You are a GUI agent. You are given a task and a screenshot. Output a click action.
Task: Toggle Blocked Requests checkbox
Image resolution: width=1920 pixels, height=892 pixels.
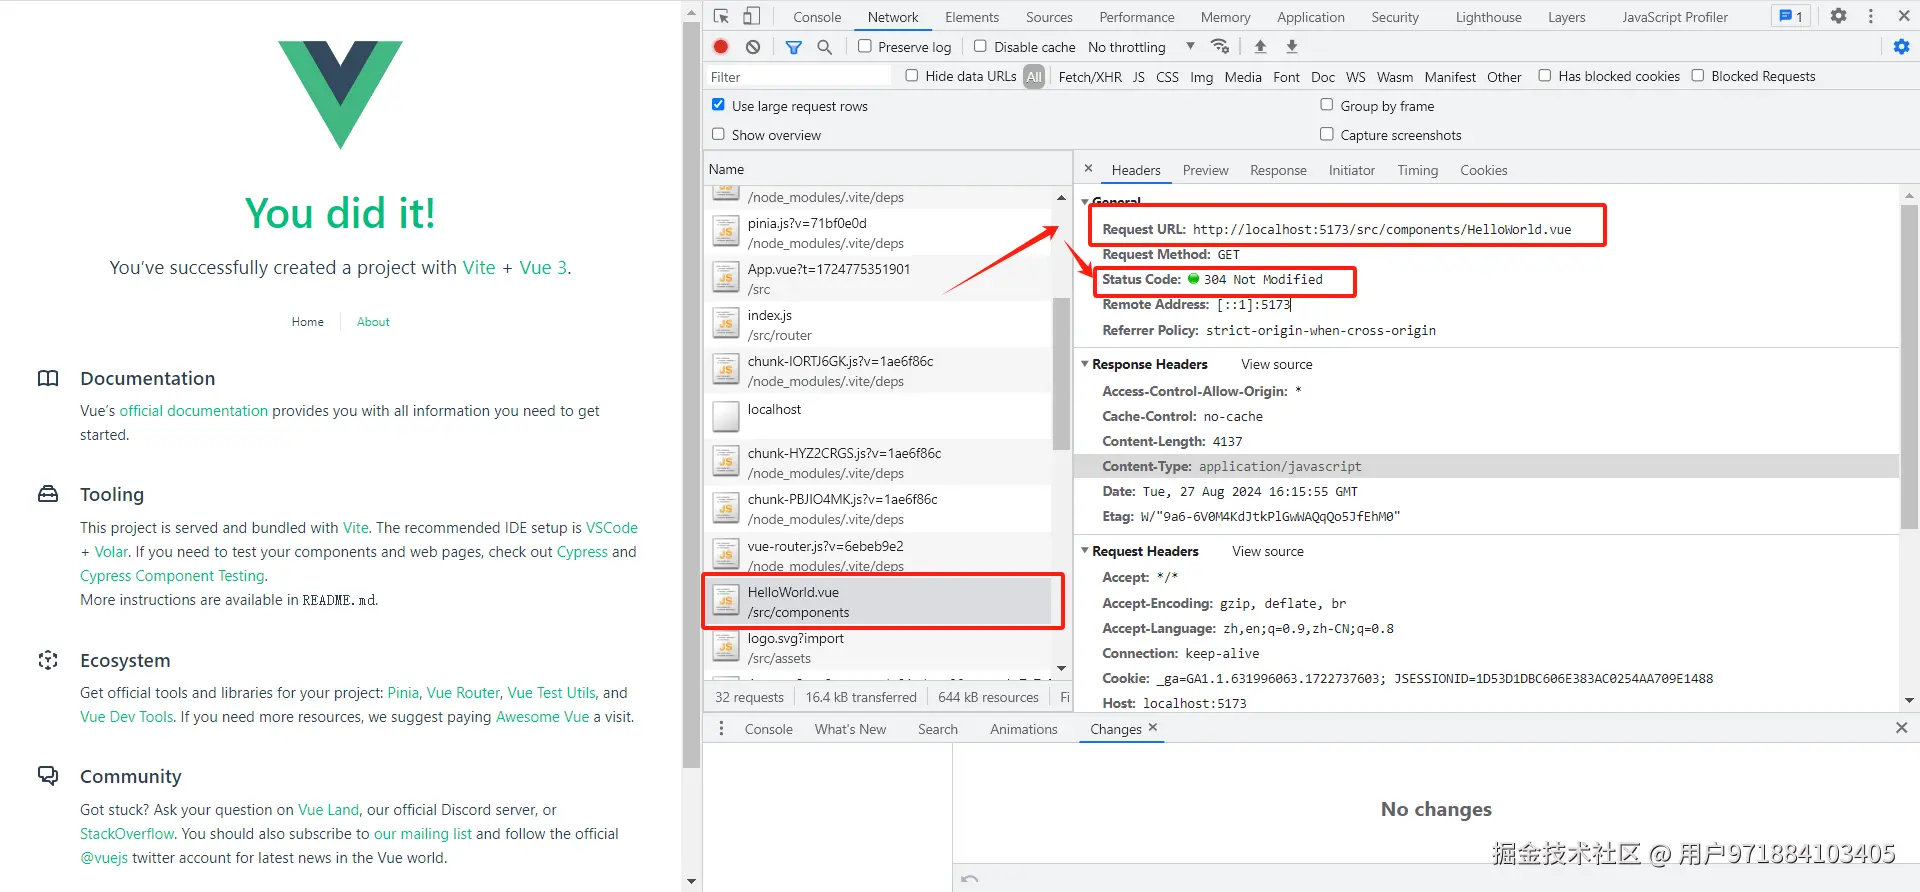pyautogui.click(x=1697, y=75)
